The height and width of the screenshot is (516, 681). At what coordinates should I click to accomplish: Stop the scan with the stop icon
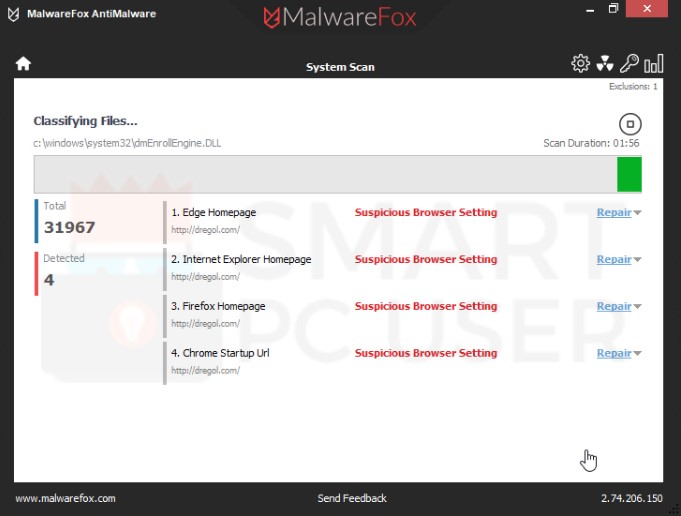pyautogui.click(x=630, y=124)
